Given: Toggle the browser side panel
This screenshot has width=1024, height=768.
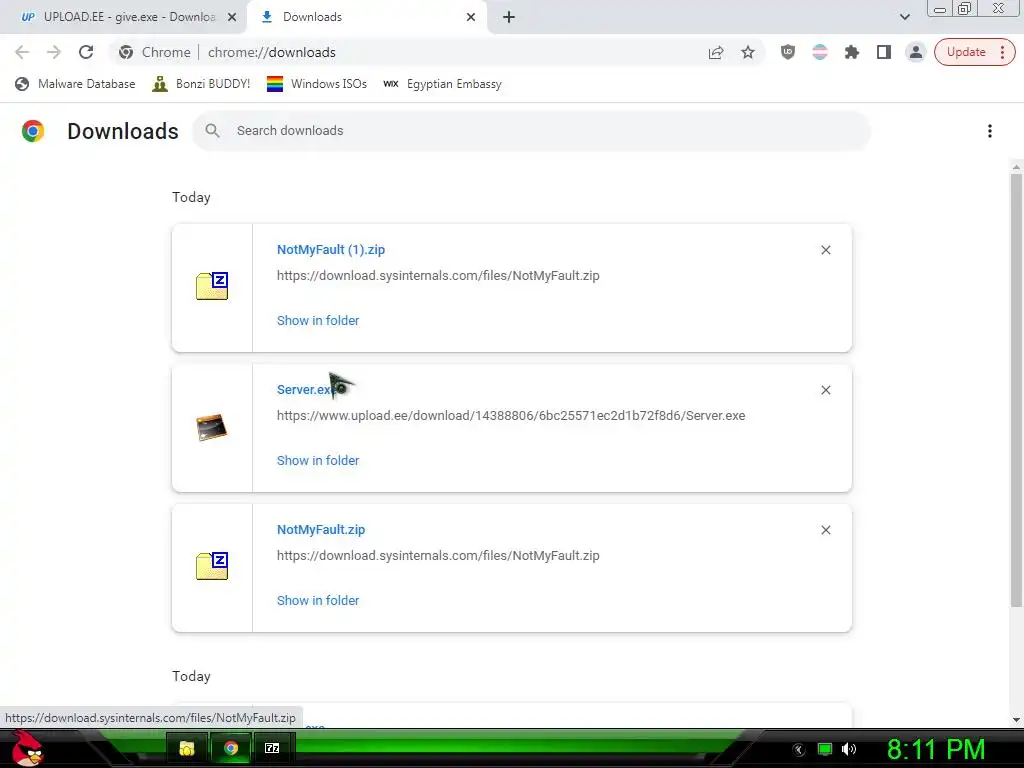Looking at the screenshot, I should click(x=884, y=52).
